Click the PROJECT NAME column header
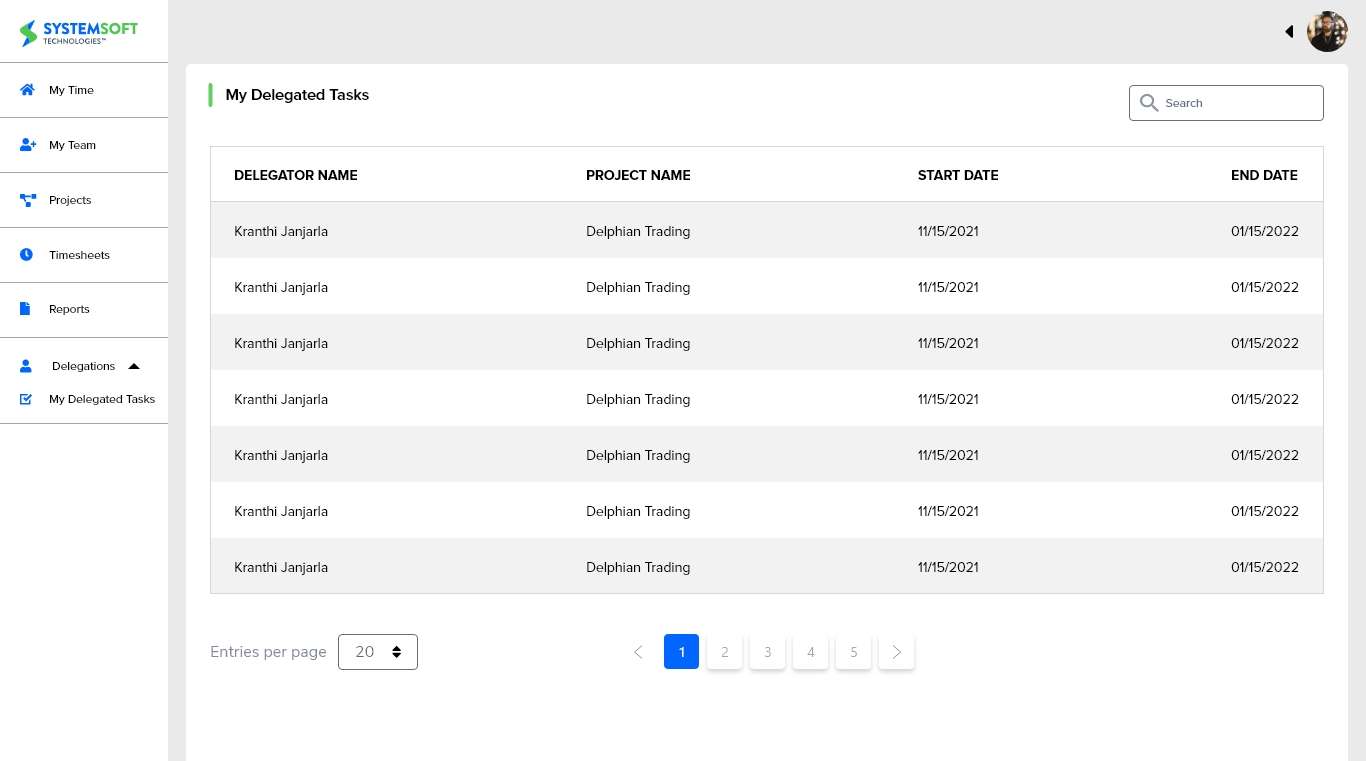 pos(638,175)
